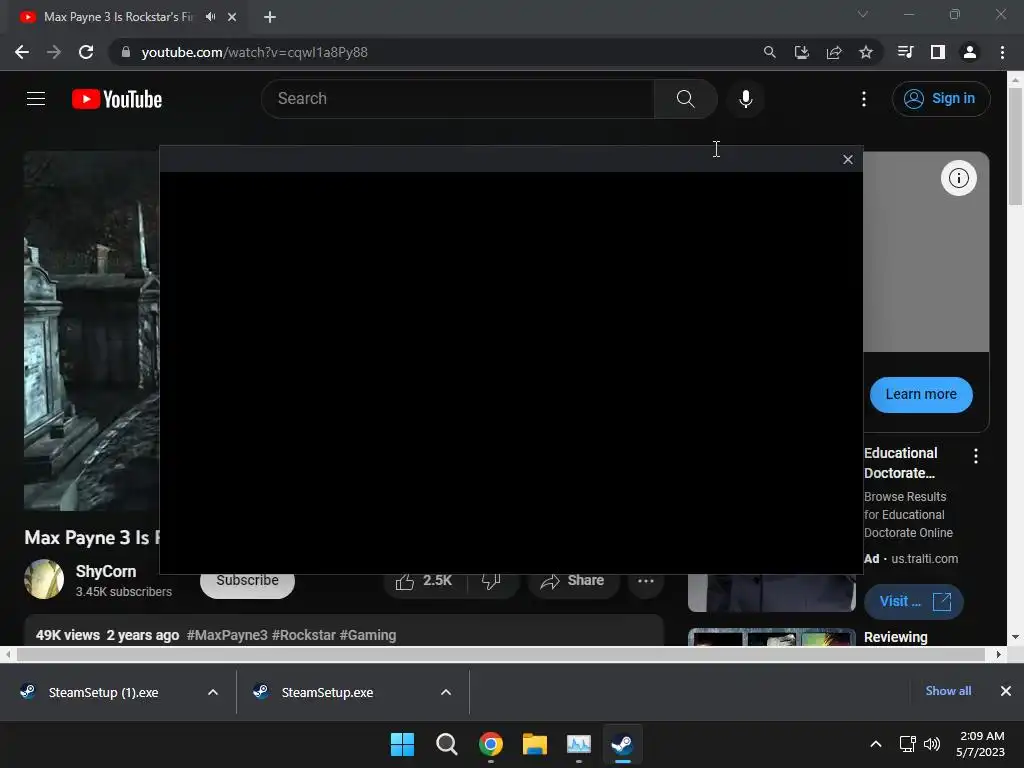Share this page from address bar

click(x=833, y=52)
